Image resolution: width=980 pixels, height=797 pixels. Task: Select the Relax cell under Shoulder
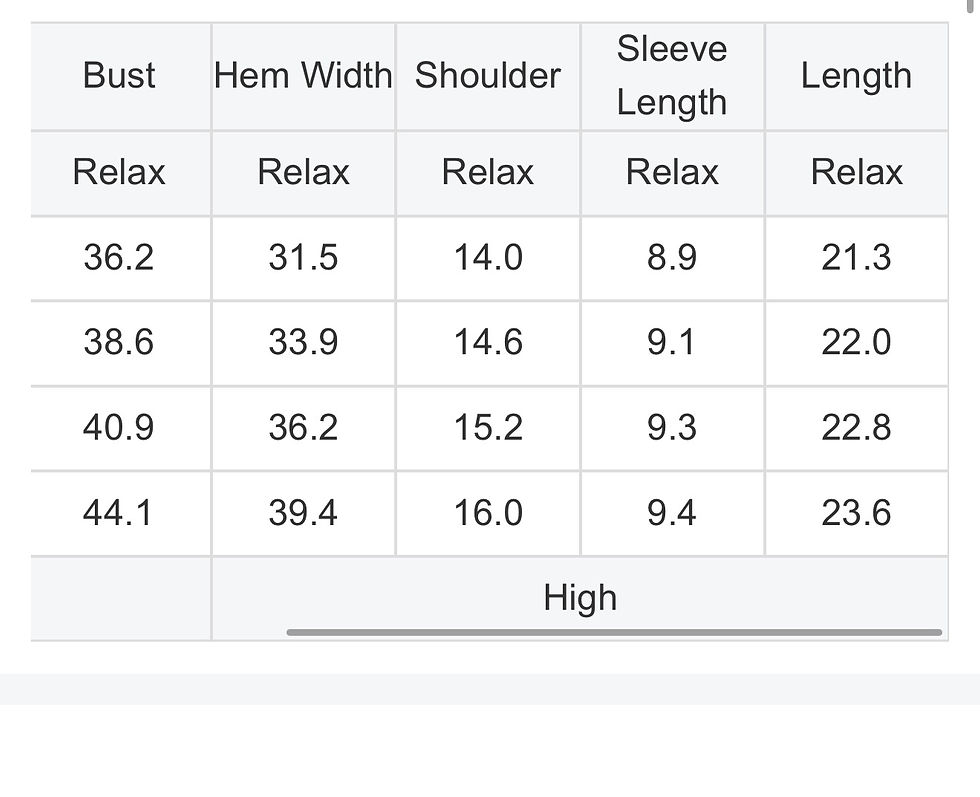[488, 172]
